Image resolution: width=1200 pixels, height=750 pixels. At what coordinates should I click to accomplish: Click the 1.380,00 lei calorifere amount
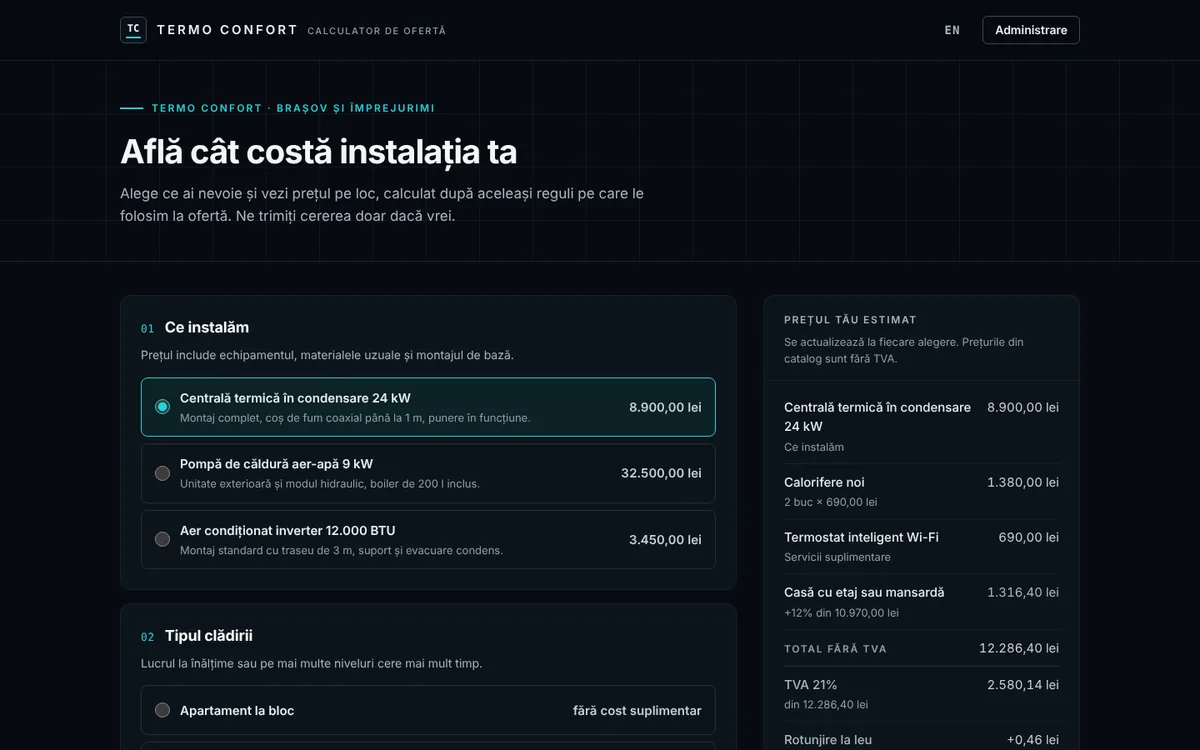click(x=1023, y=482)
